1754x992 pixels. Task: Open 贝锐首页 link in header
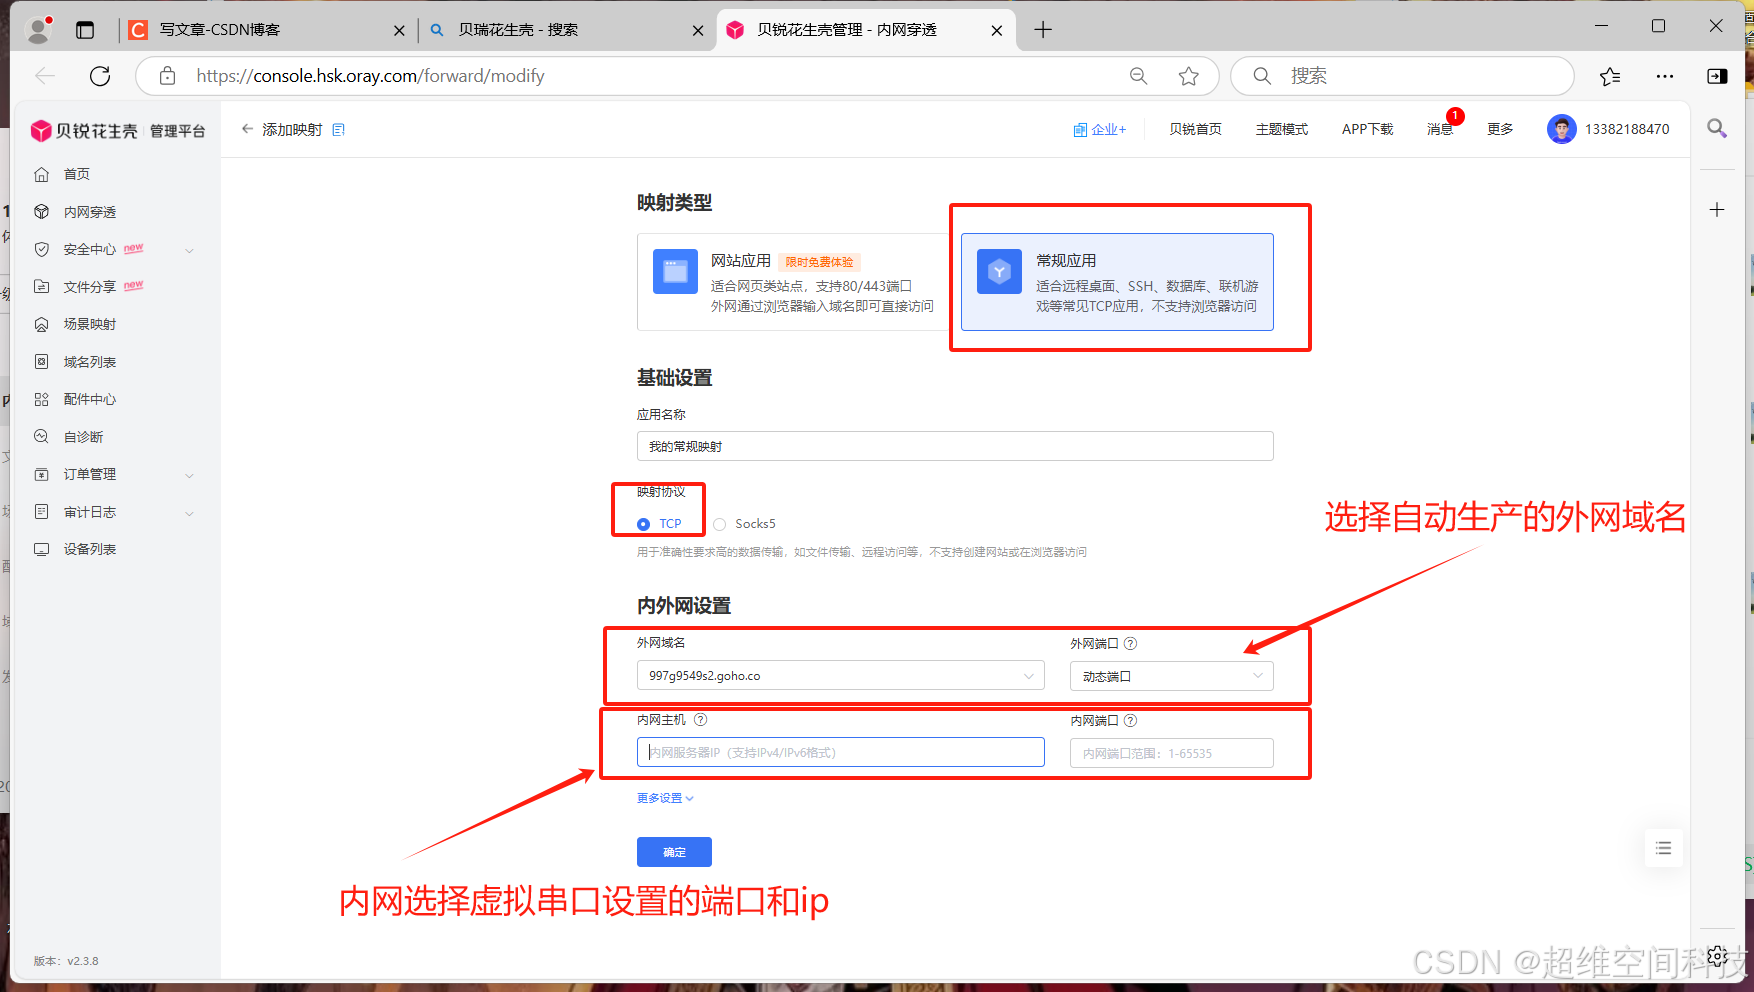[x=1195, y=129]
